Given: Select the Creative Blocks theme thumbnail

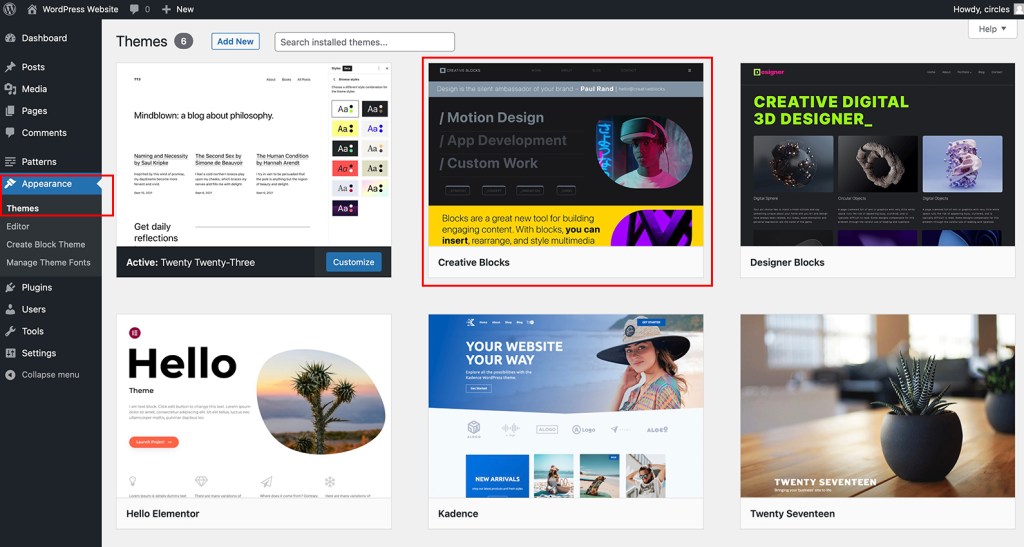Looking at the screenshot, I should pos(566,155).
